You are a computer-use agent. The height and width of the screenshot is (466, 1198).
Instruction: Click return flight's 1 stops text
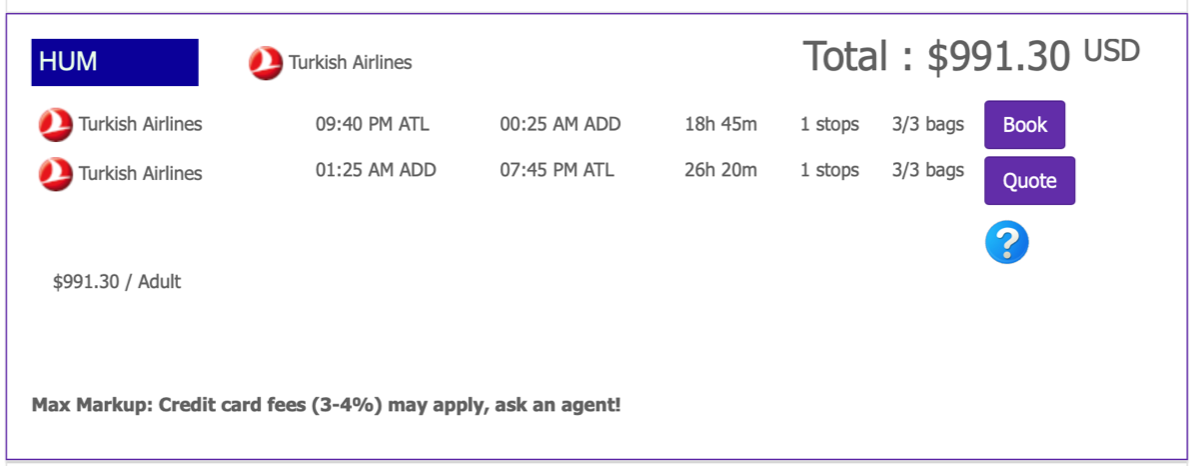pos(829,170)
